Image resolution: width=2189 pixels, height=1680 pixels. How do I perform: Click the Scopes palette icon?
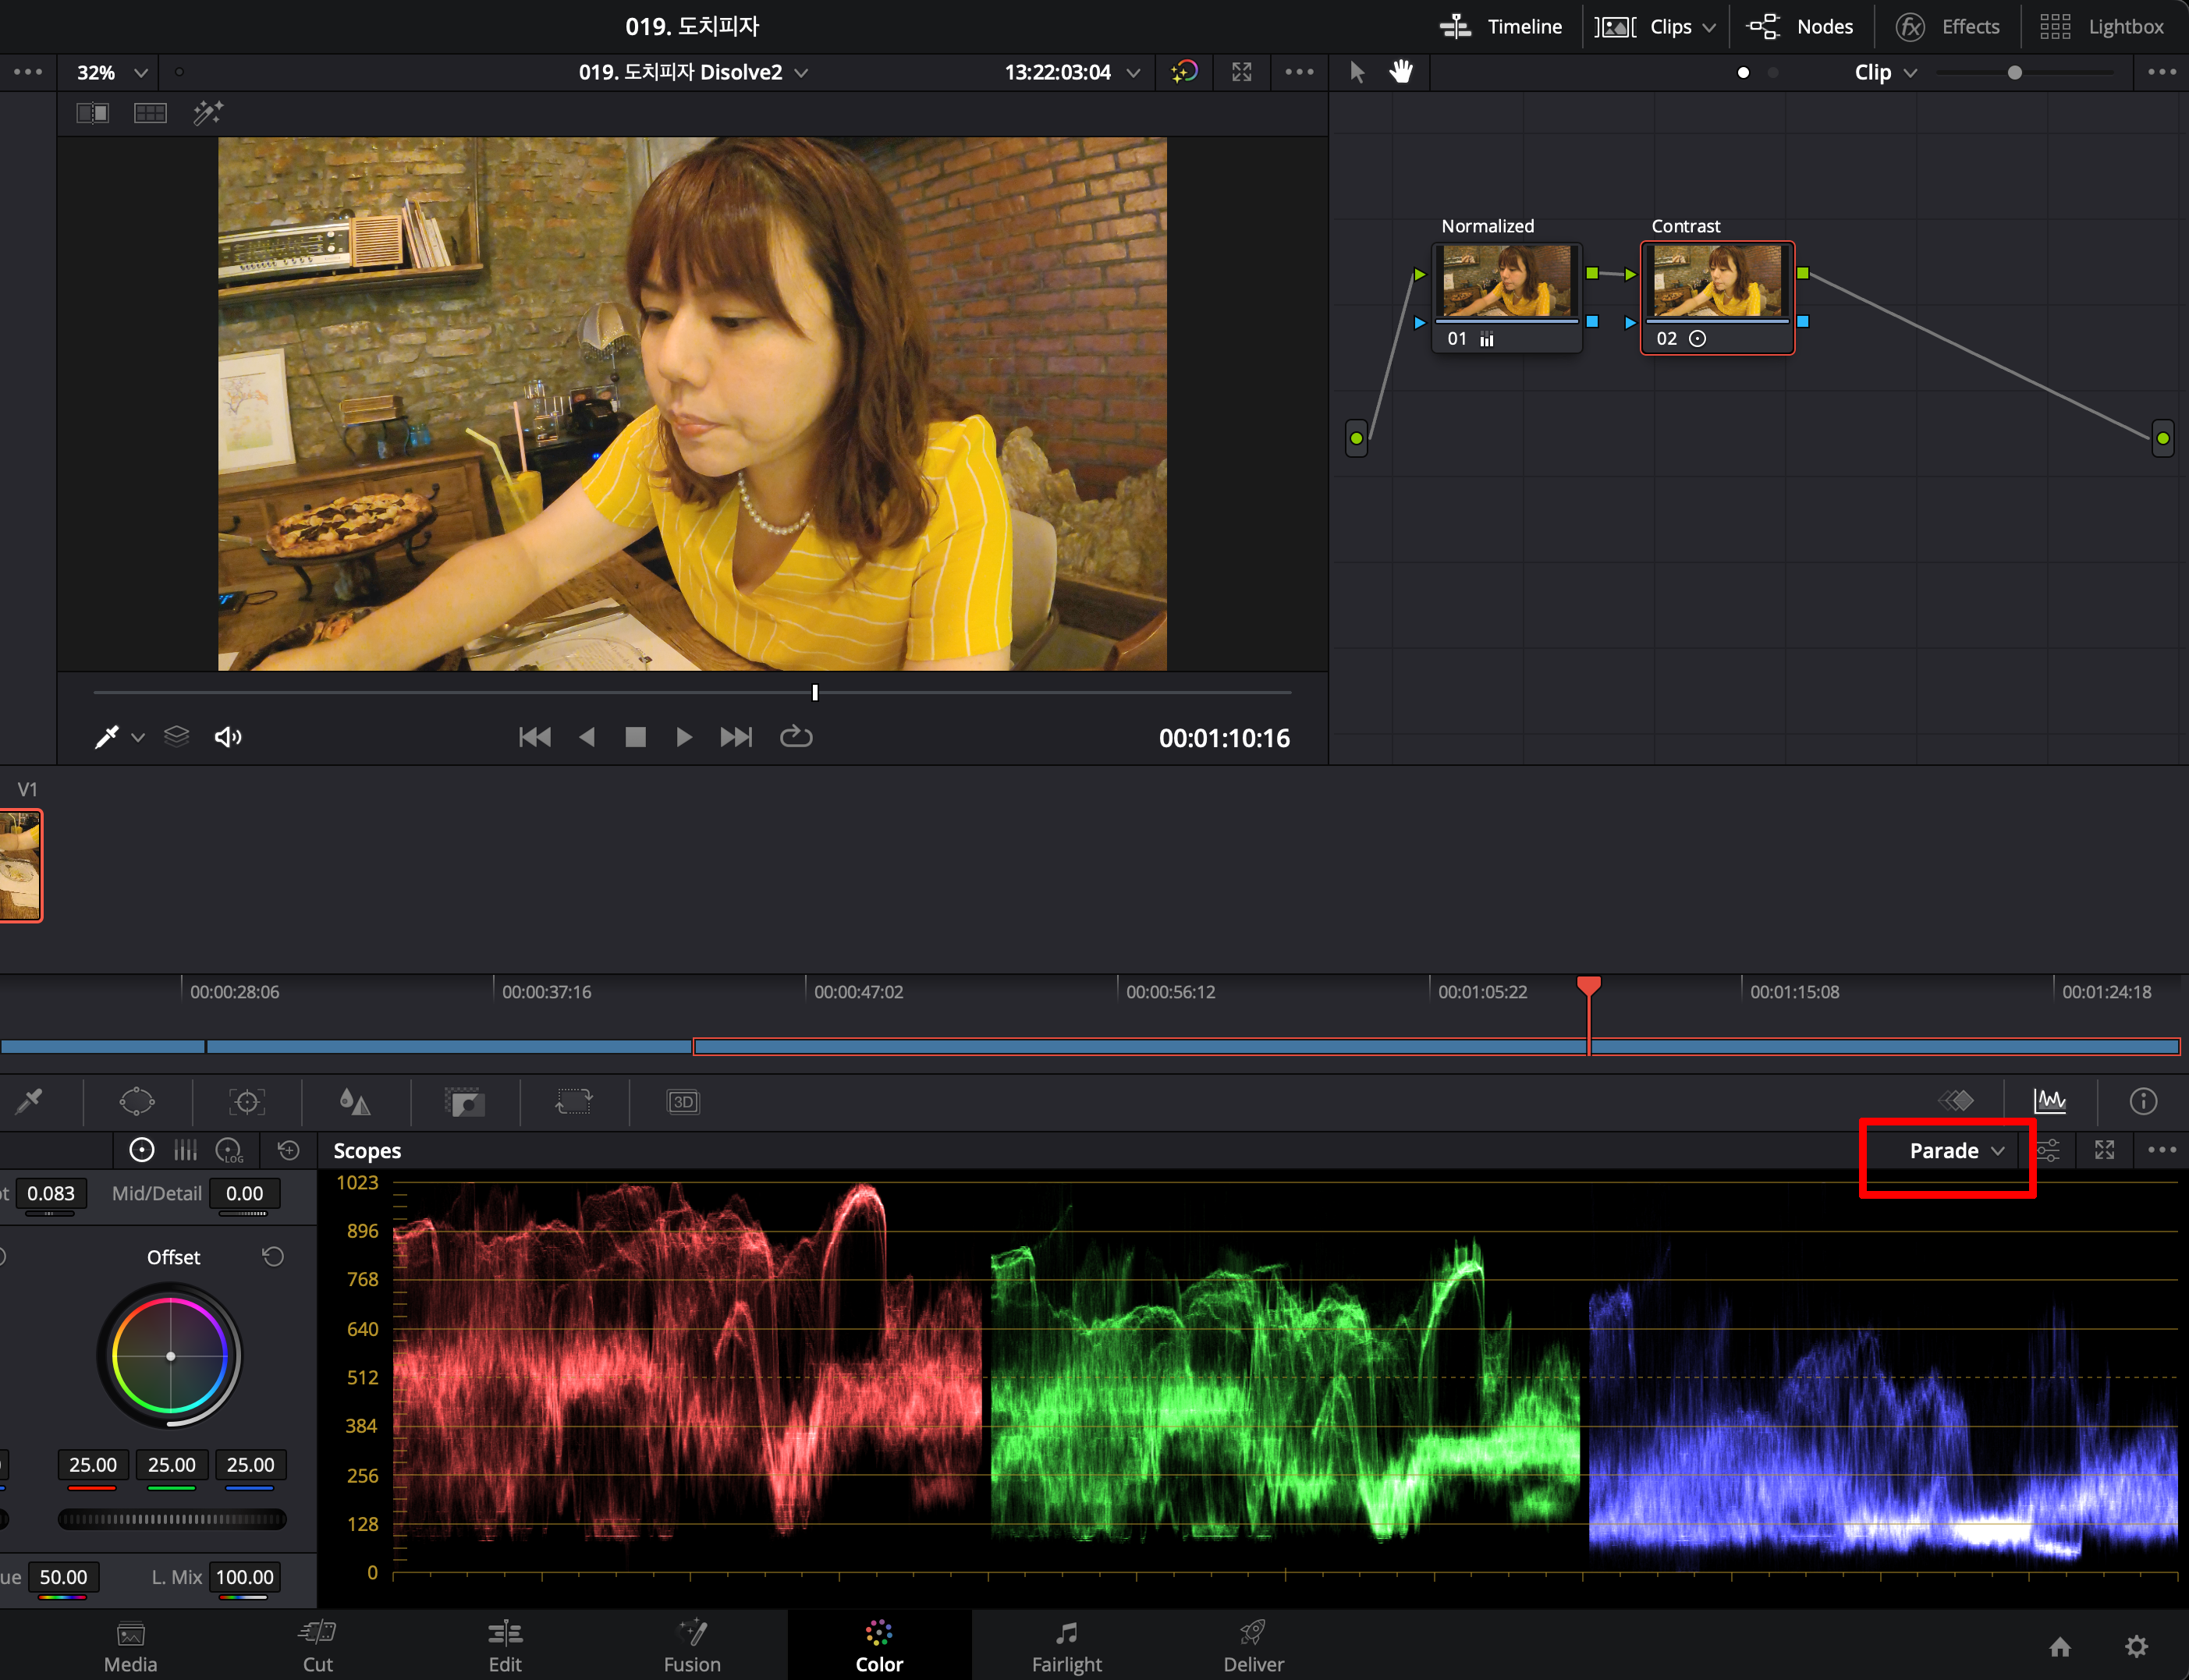coord(2050,1101)
